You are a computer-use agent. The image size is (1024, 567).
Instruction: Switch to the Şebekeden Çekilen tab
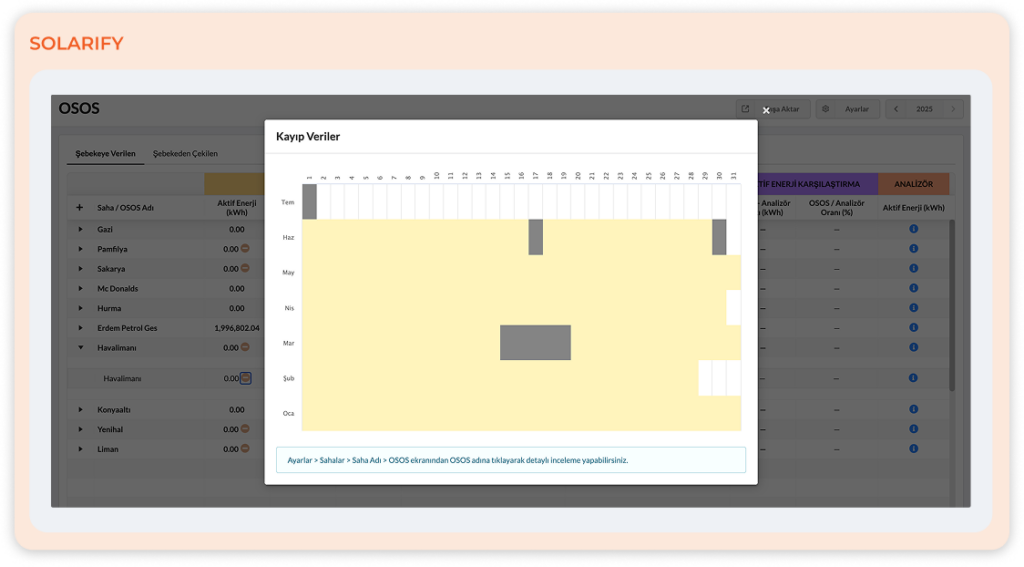coord(185,154)
